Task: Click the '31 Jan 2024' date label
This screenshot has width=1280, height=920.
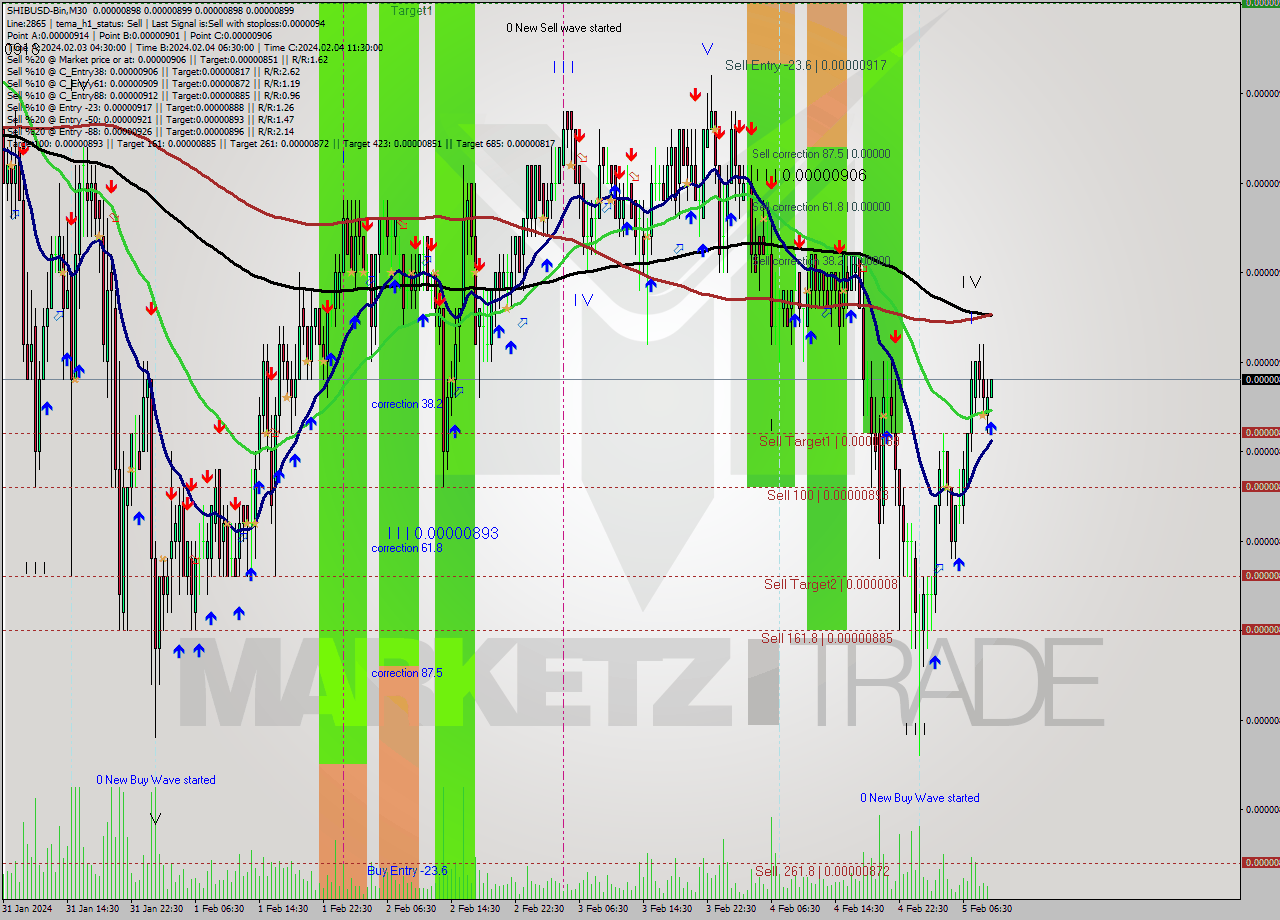Action: (x=27, y=909)
